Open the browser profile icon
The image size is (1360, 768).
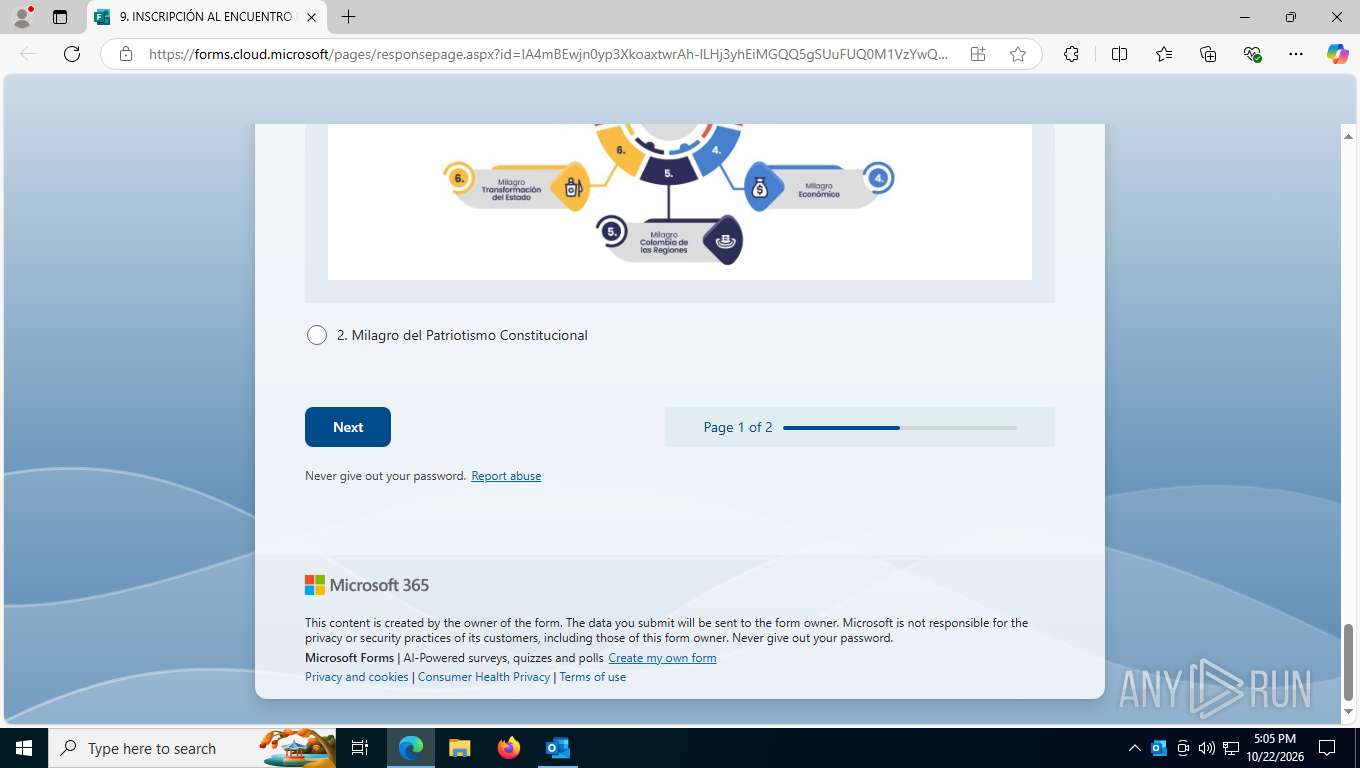point(22,17)
